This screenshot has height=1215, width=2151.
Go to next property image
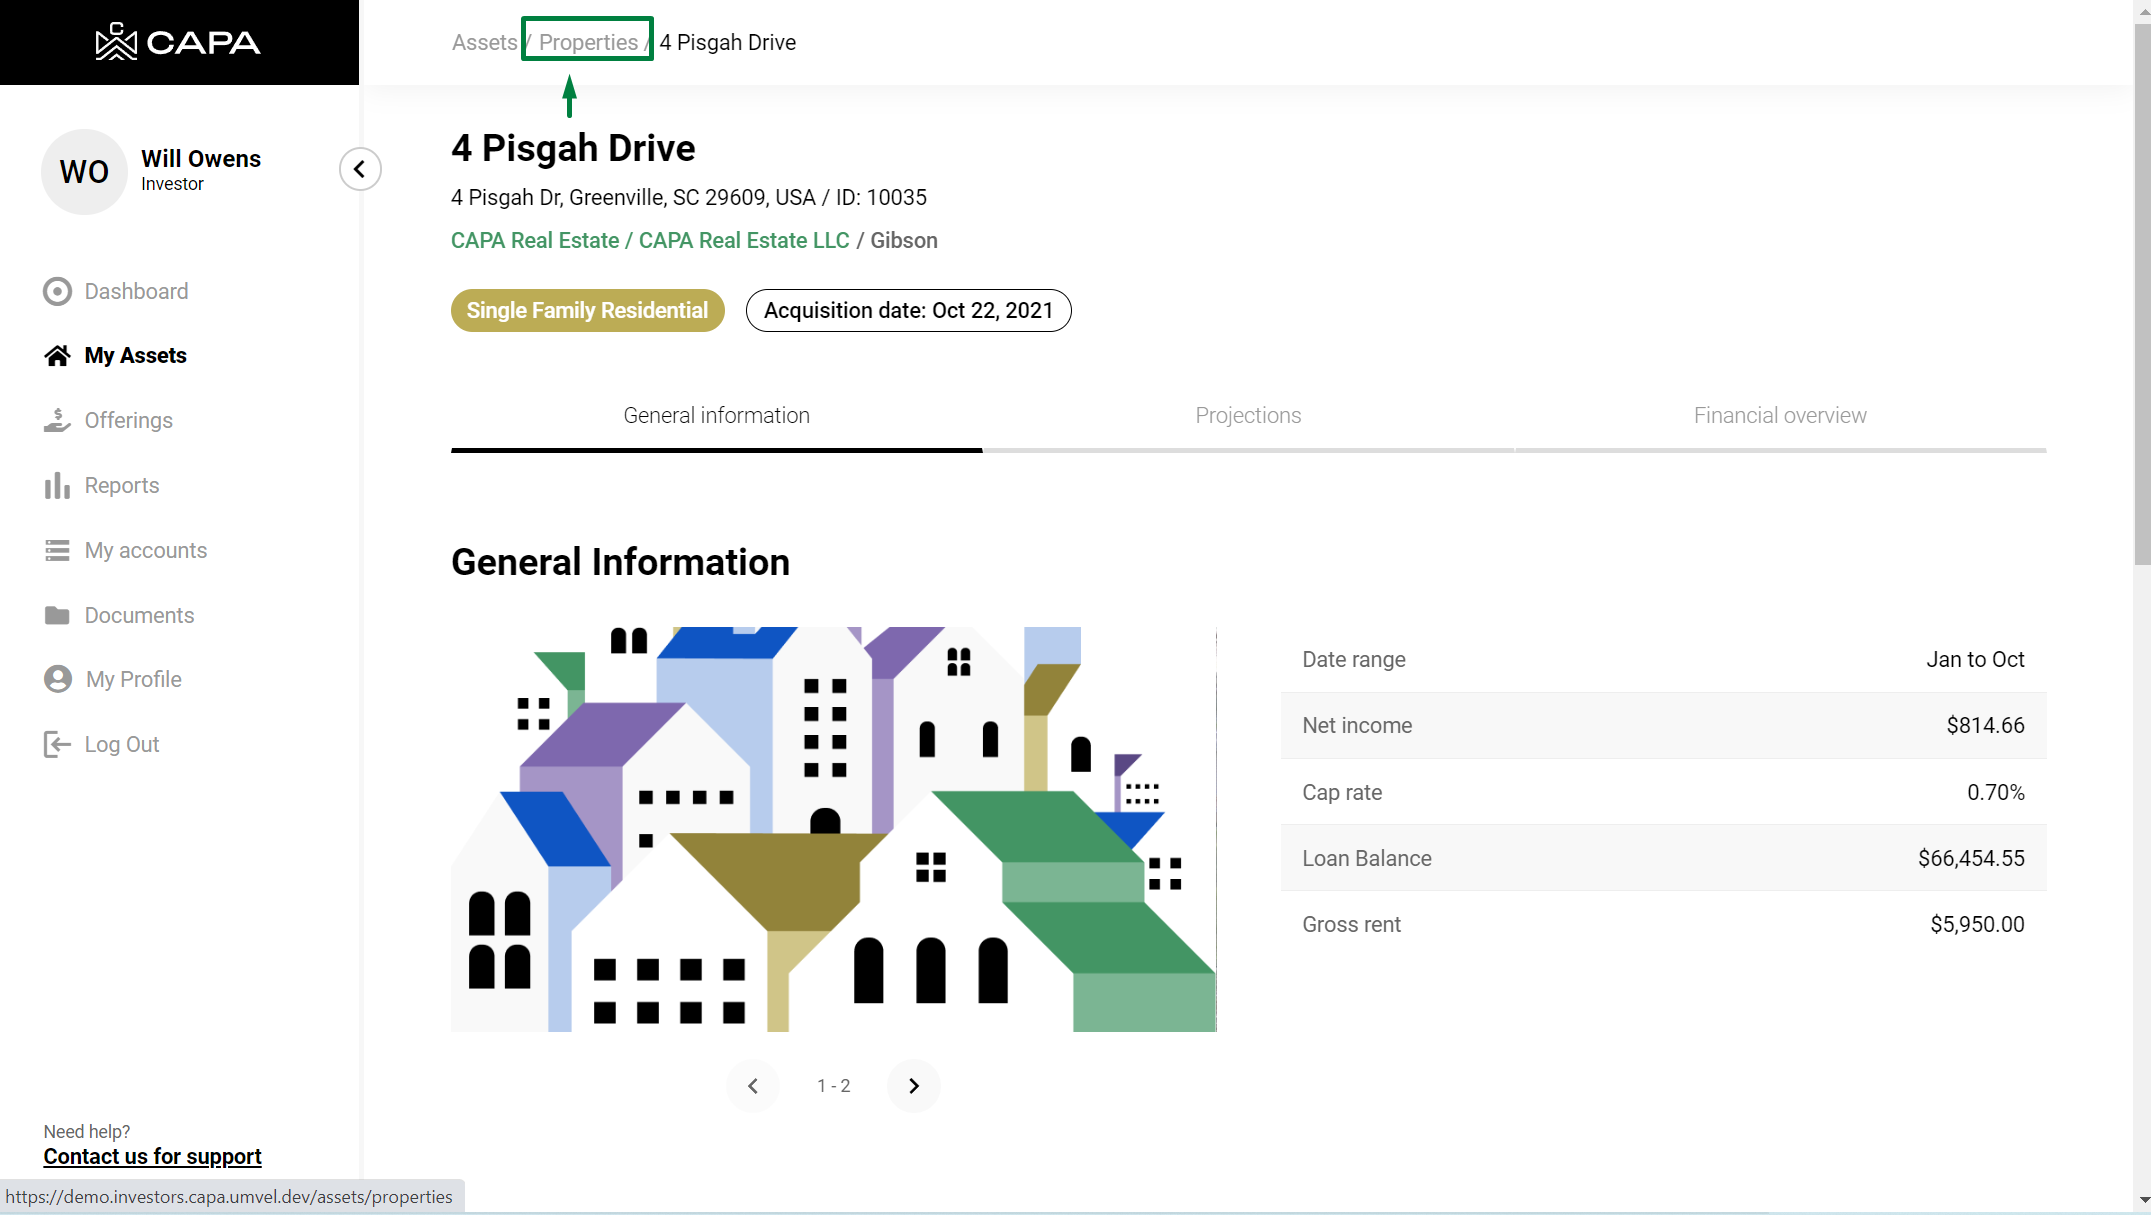coord(913,1086)
